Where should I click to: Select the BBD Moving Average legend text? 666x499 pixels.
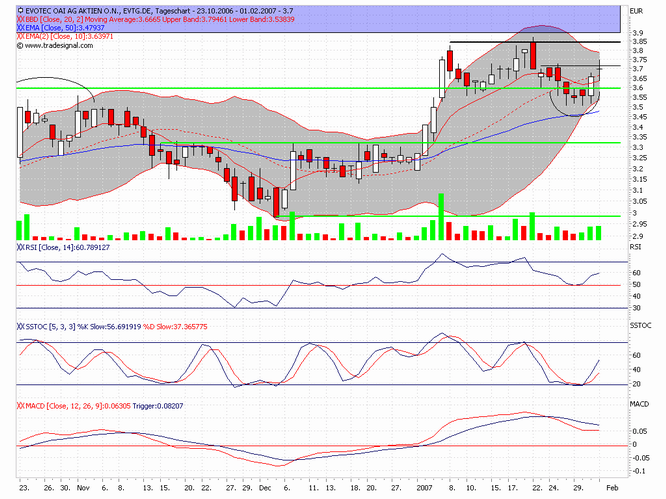click(x=159, y=19)
